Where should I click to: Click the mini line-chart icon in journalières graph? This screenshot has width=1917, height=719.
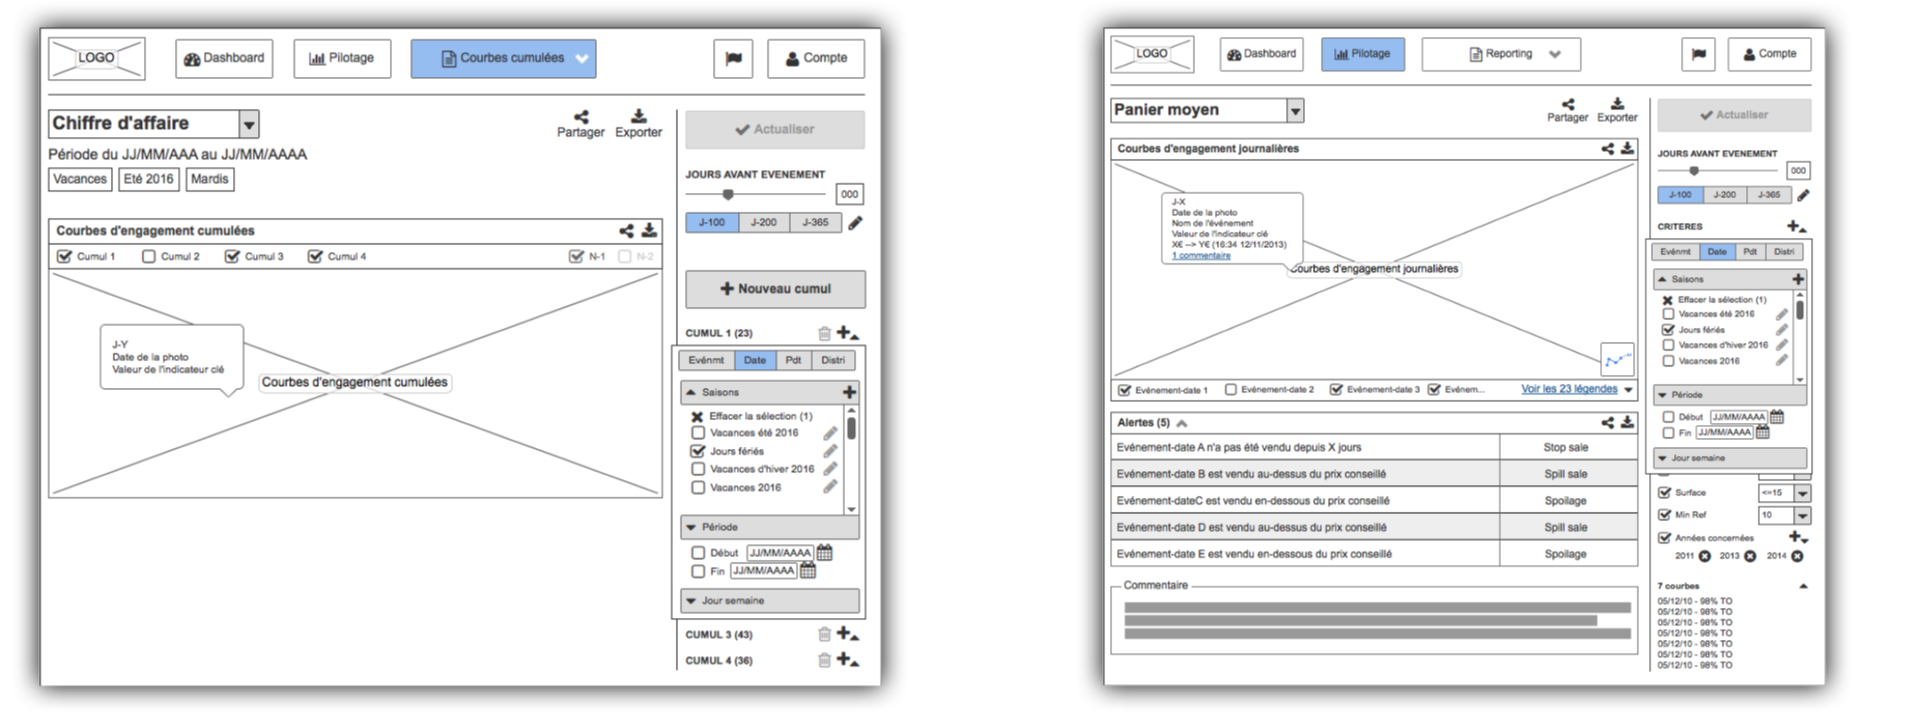coord(1617,360)
